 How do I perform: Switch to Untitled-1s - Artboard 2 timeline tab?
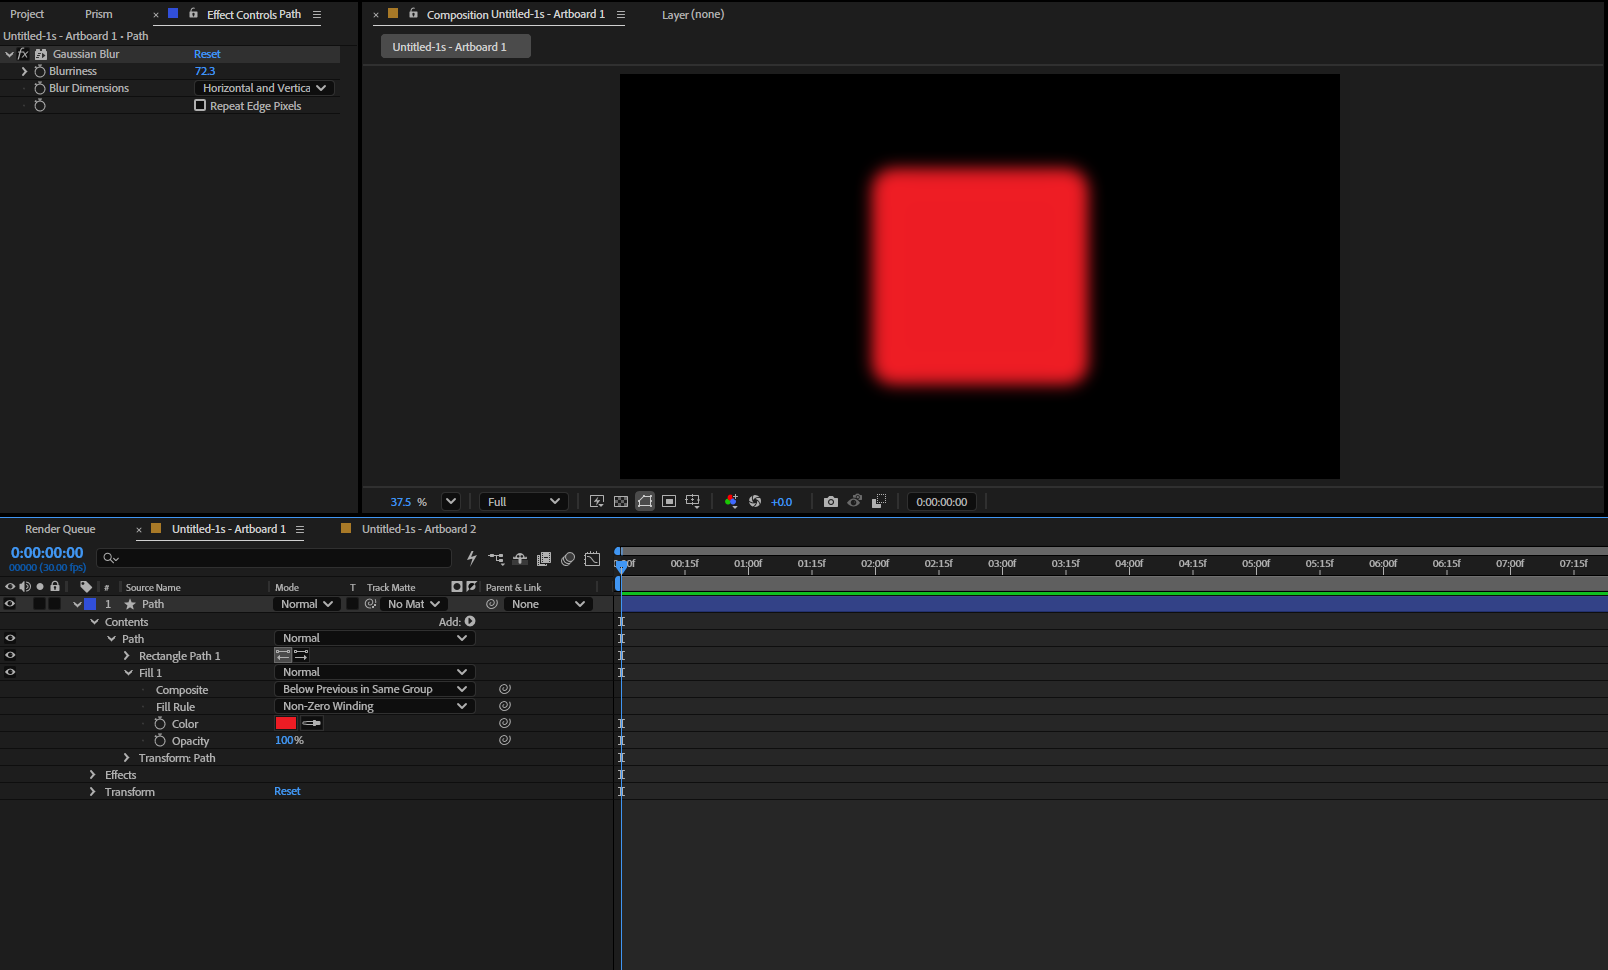point(419,529)
